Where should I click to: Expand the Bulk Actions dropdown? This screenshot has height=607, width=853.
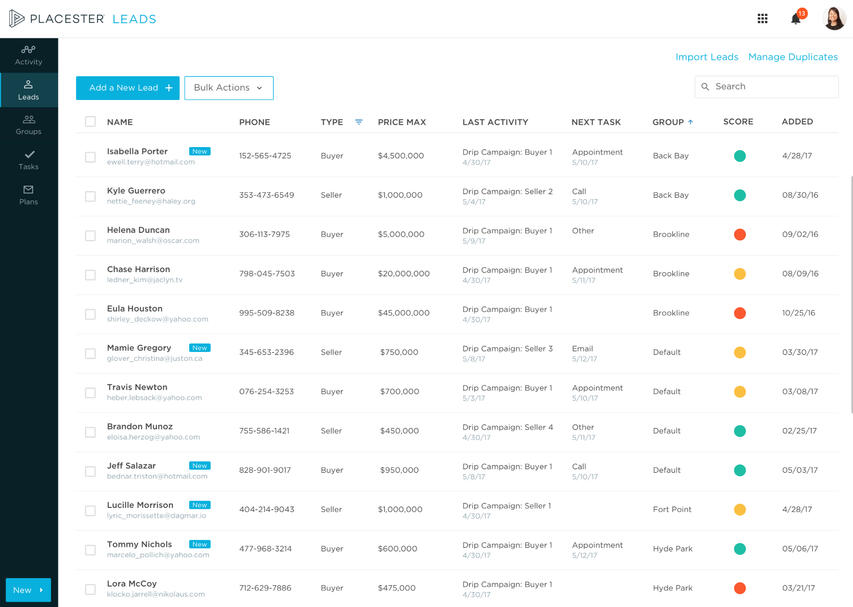pyautogui.click(x=228, y=88)
